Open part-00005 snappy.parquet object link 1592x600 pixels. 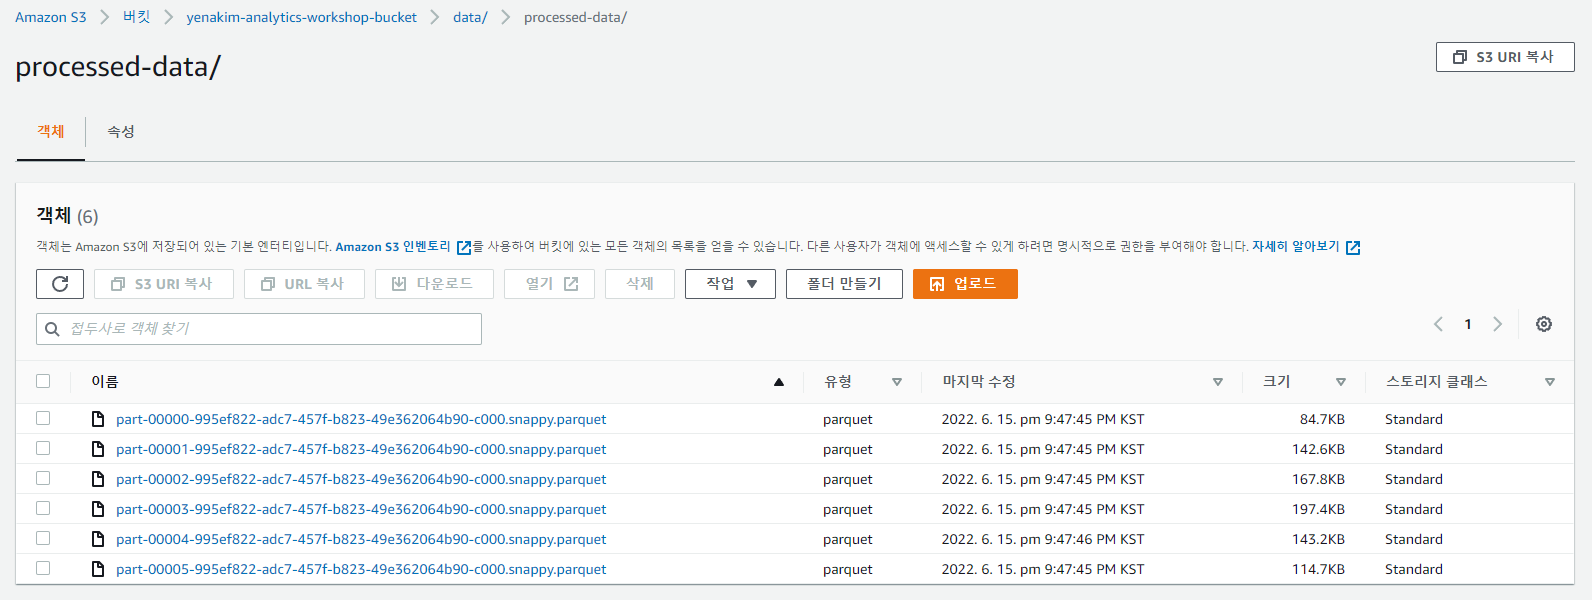click(361, 569)
